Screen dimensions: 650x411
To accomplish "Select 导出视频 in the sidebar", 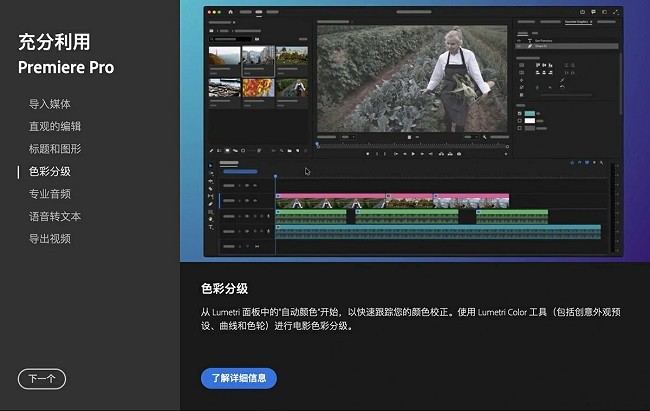I will coord(49,239).
